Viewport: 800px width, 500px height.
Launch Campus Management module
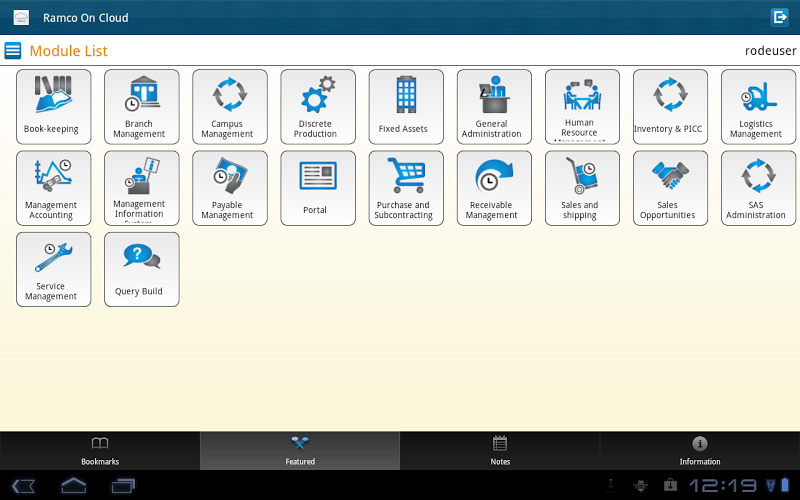tap(230, 107)
